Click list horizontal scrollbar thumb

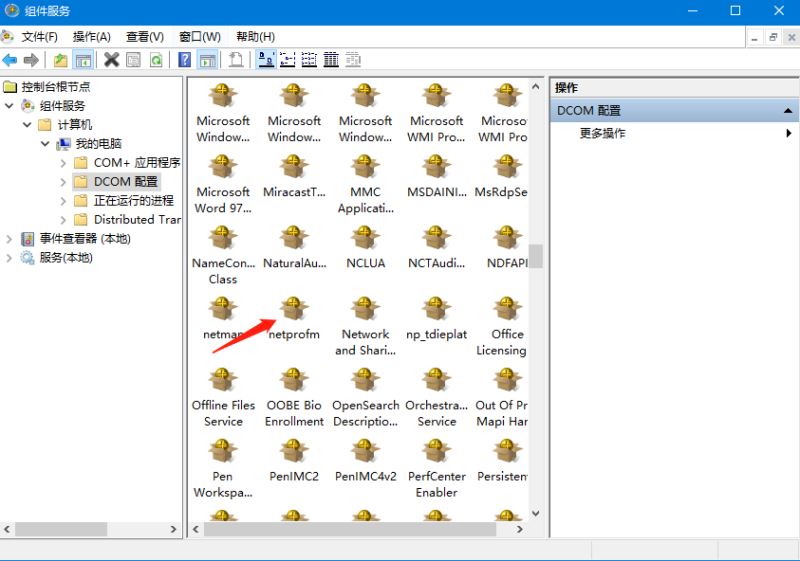point(350,529)
